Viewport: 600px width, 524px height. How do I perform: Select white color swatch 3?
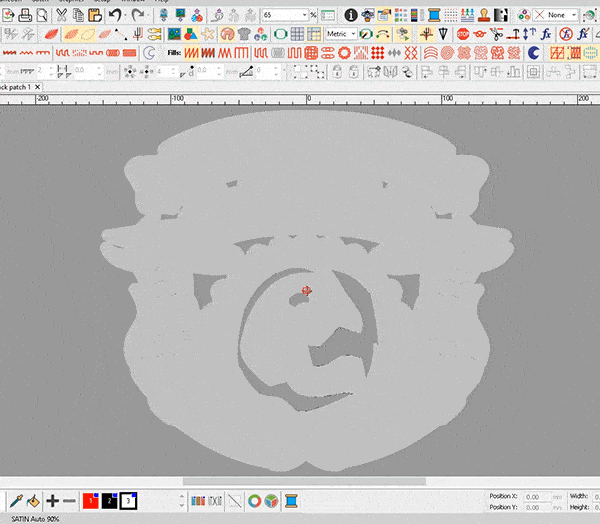[x=128, y=501]
